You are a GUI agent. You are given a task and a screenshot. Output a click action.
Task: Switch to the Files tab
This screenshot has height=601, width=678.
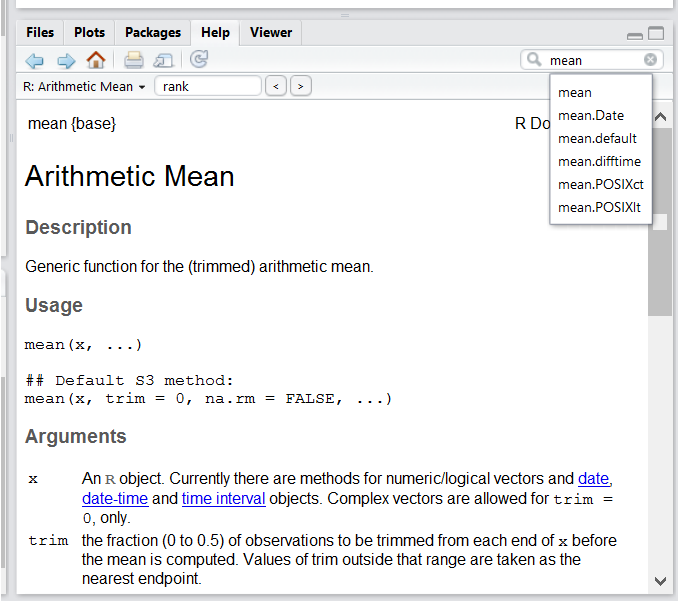[x=40, y=33]
